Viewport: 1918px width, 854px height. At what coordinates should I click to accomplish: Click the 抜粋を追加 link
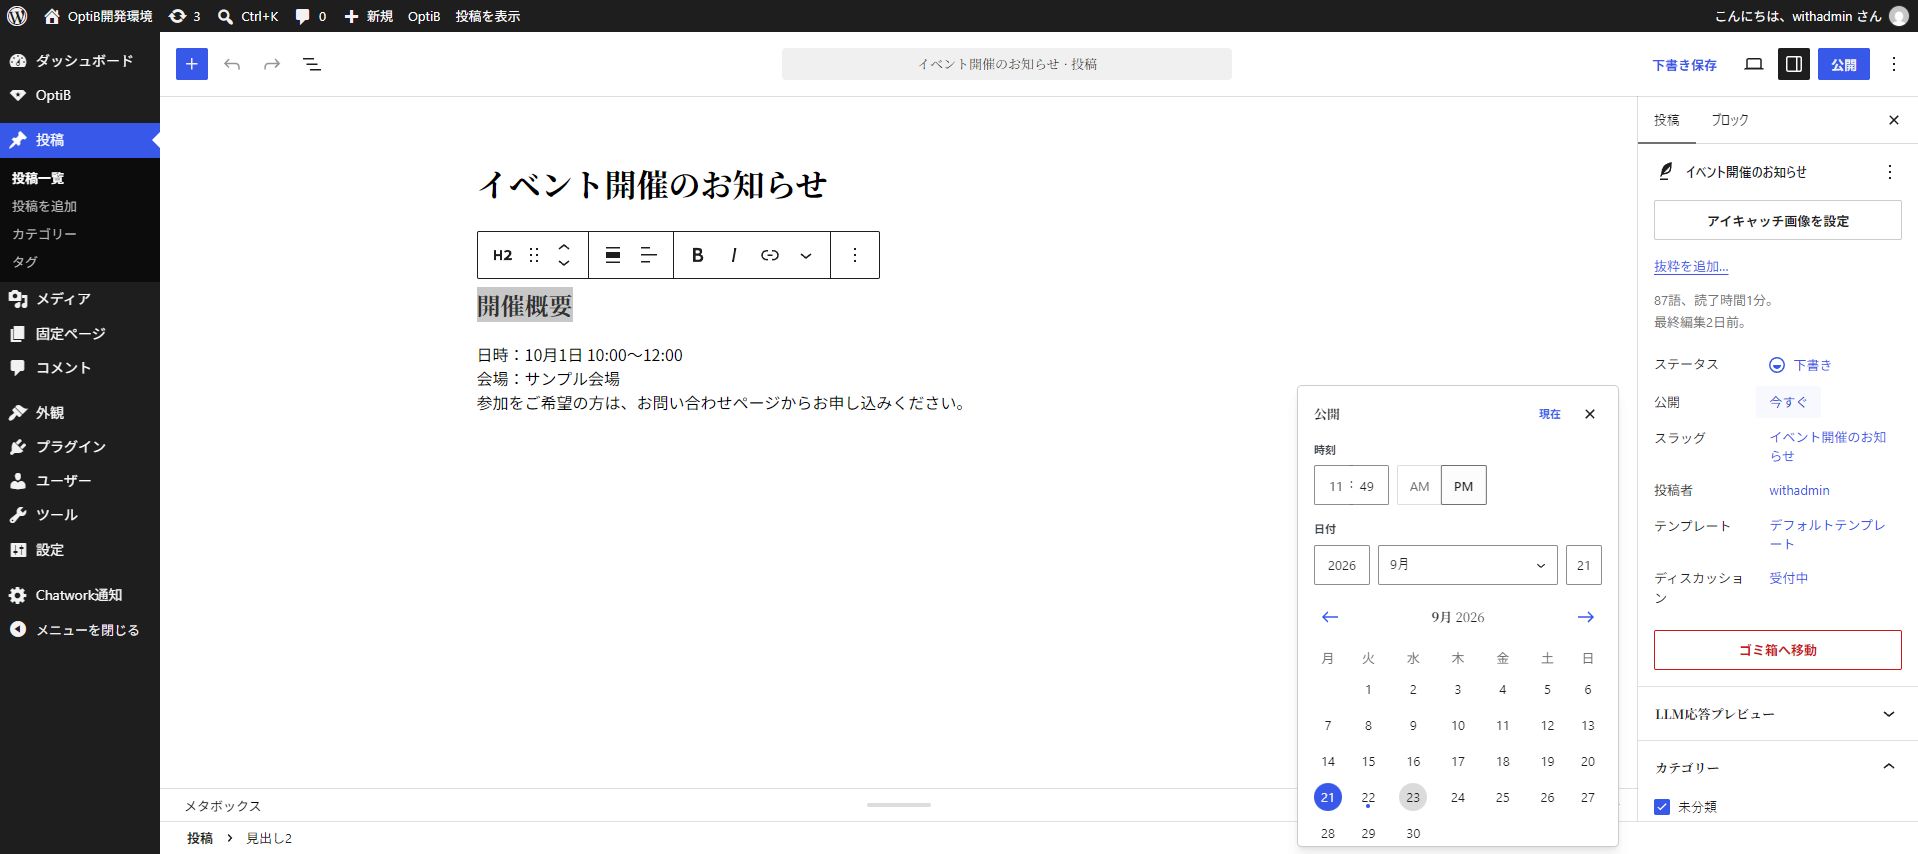pos(1691,266)
